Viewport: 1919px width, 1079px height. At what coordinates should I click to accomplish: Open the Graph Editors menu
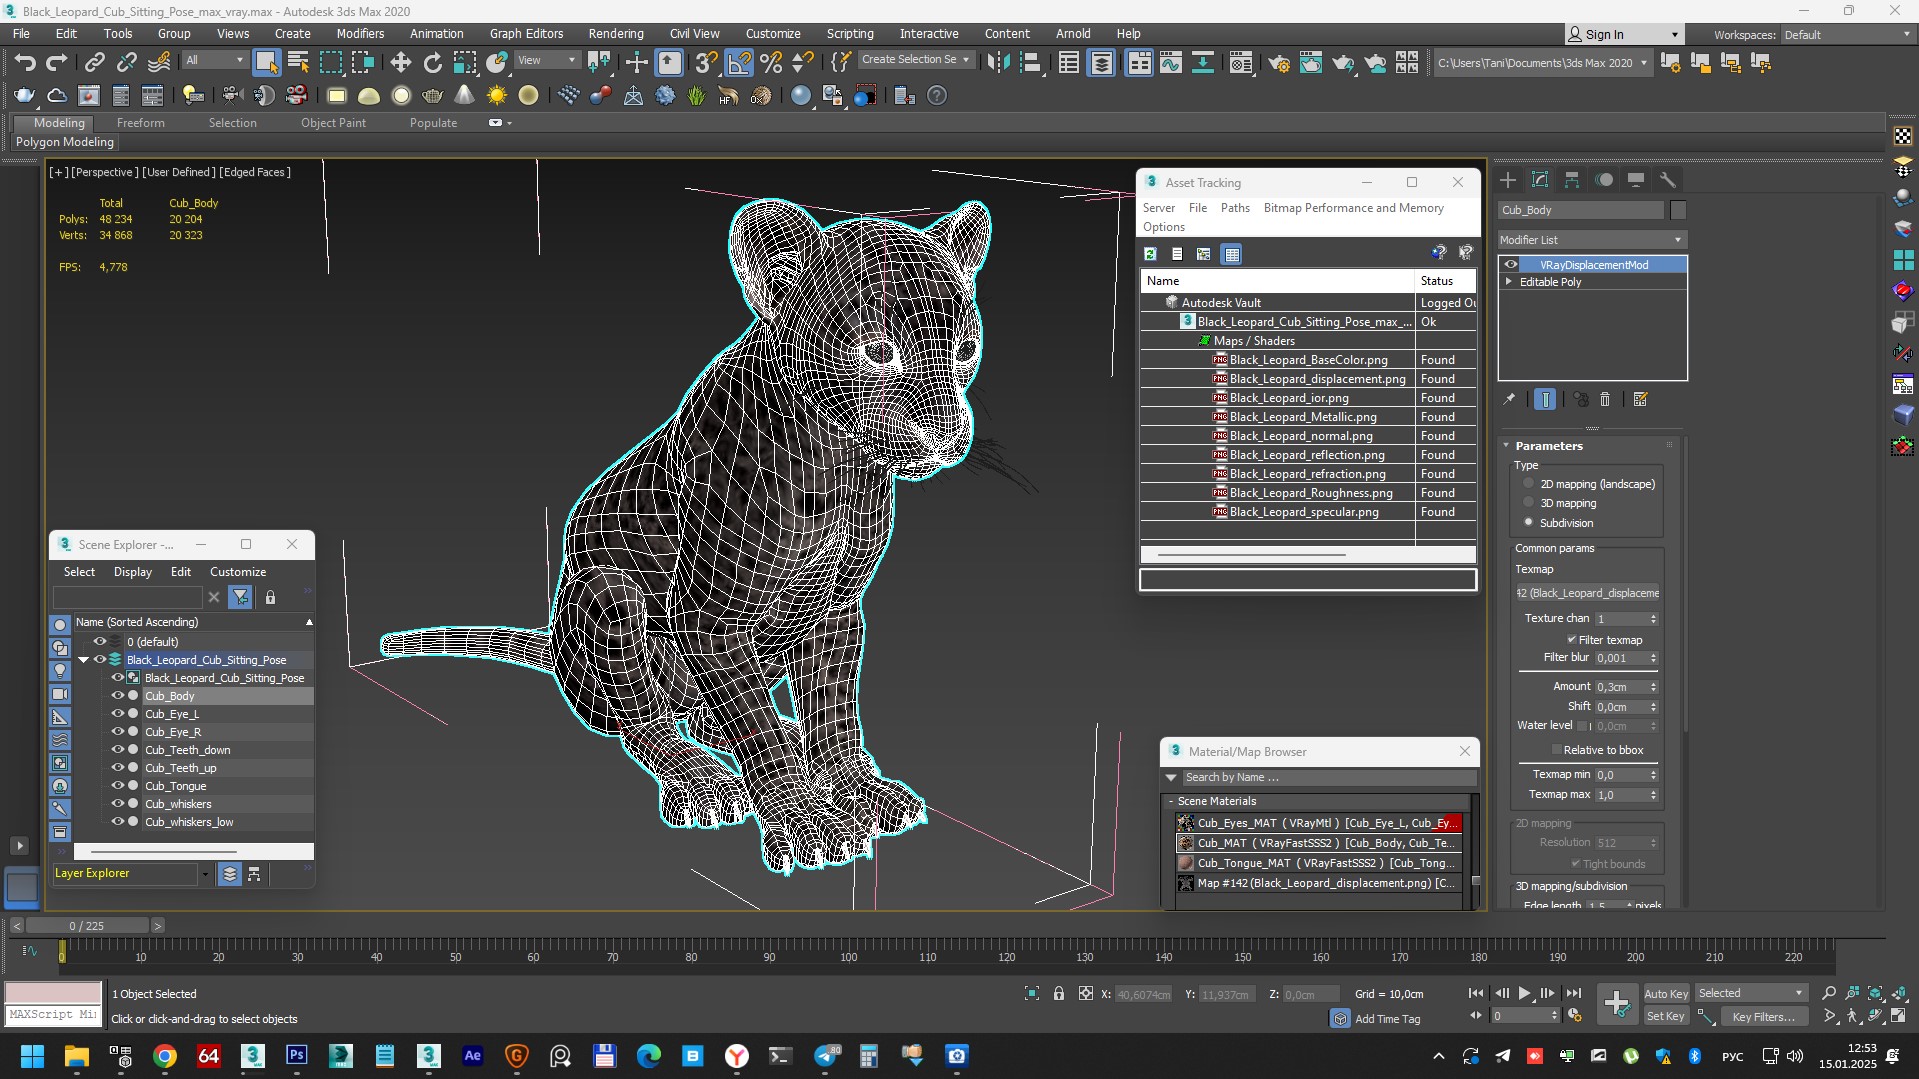(x=526, y=33)
